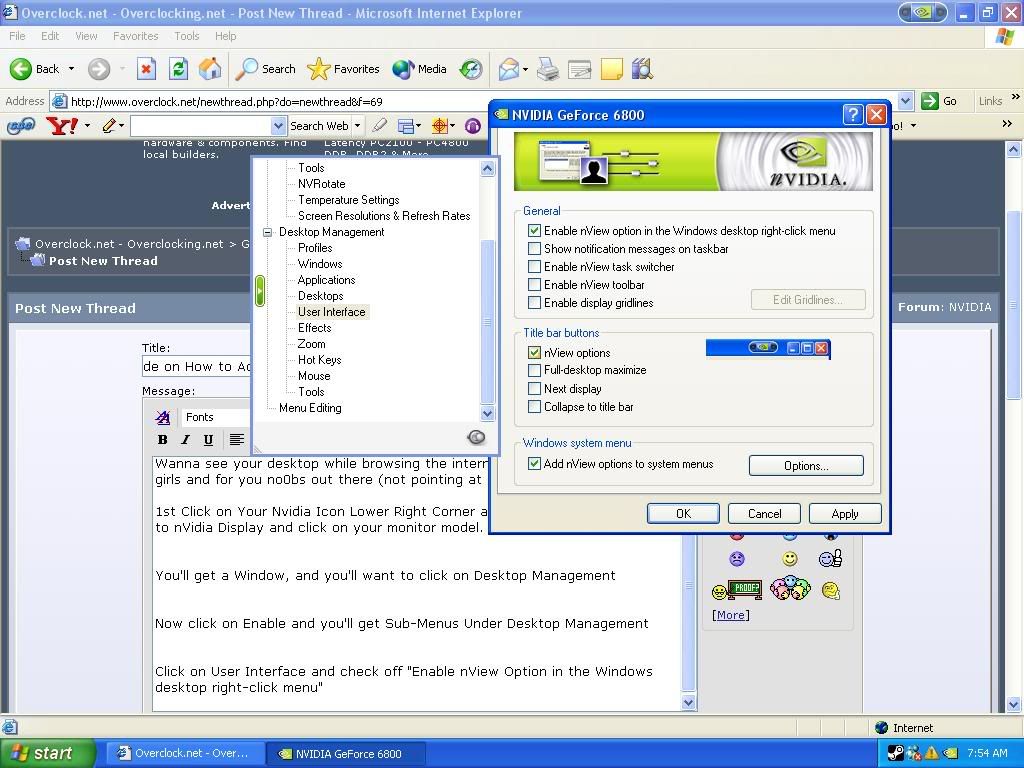This screenshot has width=1024, height=768.
Task: Click the Yahoo! Y! logo in the toolbar
Action: click(62, 125)
